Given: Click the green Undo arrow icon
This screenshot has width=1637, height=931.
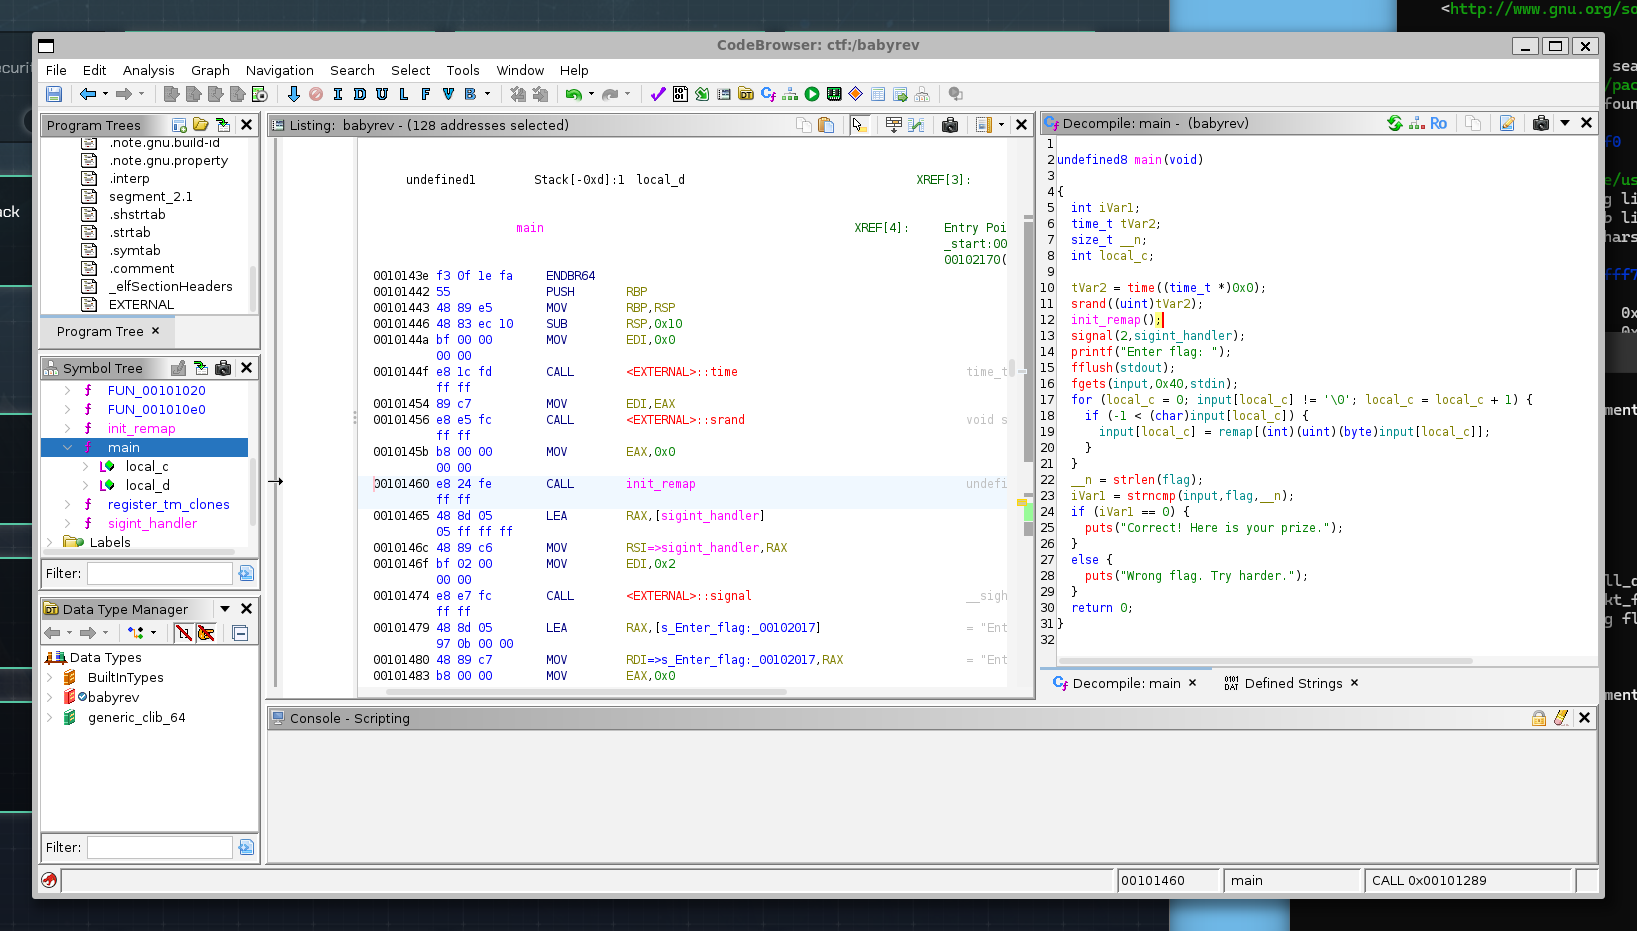Looking at the screenshot, I should (573, 94).
